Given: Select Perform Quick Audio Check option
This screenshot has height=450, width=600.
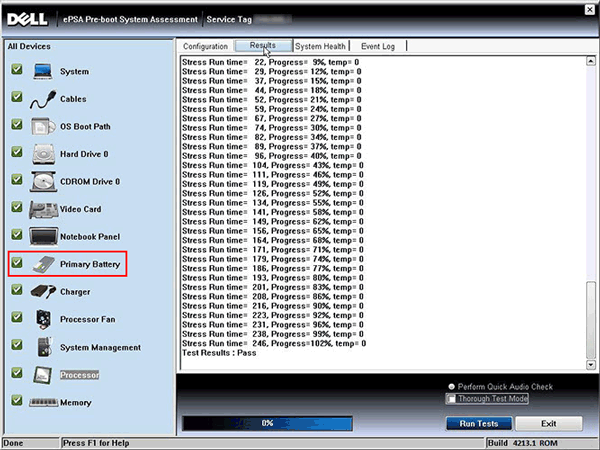Looking at the screenshot, I should click(x=452, y=387).
